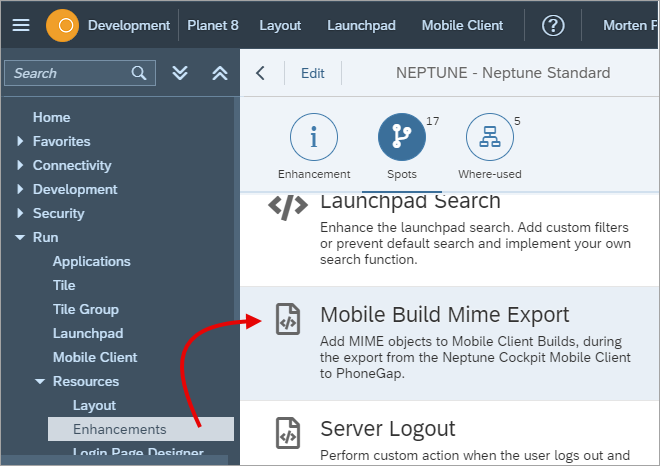Click the NEPTUNE - Neptune Standard title
Screen dimensions: 660x466
pos(503,73)
